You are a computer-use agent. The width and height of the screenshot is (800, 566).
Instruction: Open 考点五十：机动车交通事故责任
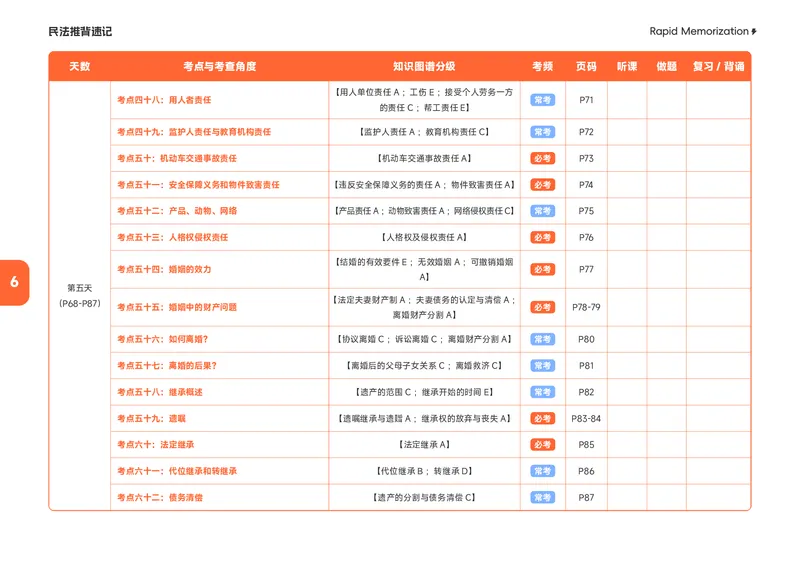pos(177,158)
